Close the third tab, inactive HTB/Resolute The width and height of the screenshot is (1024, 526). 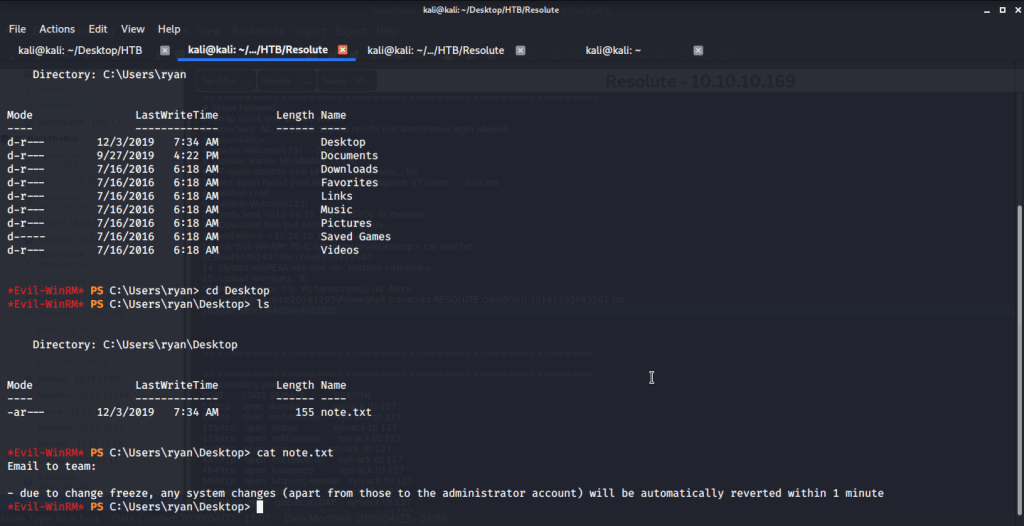pos(520,50)
